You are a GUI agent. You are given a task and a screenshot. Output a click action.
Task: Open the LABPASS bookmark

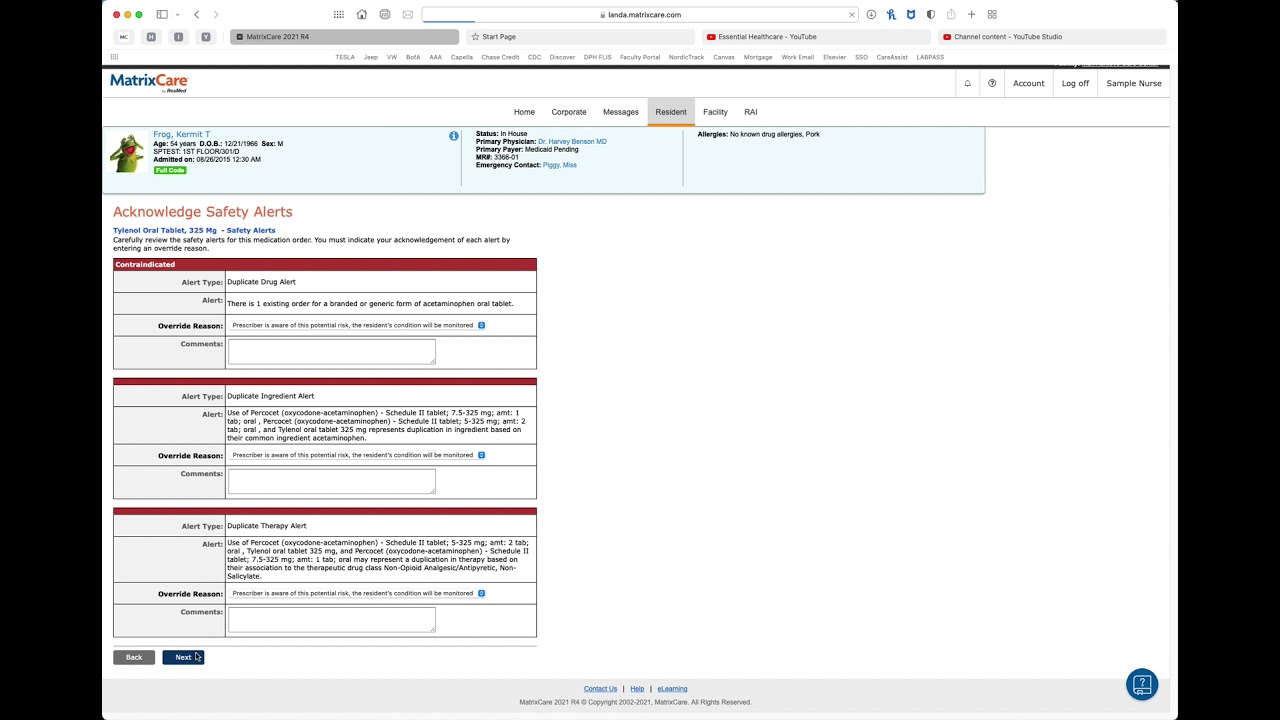[x=930, y=57]
